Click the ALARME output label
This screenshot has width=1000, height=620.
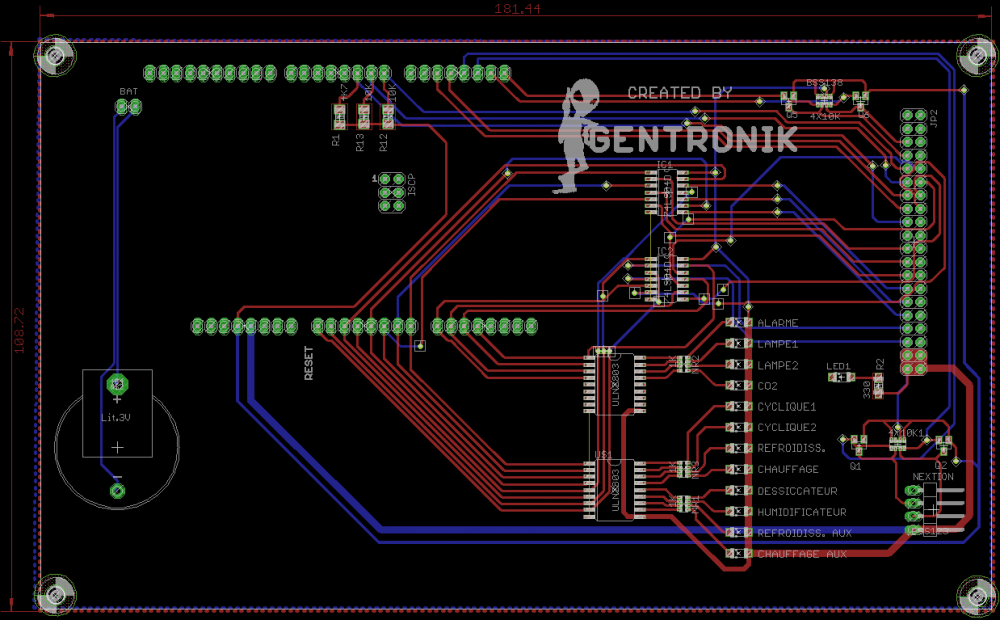point(777,323)
